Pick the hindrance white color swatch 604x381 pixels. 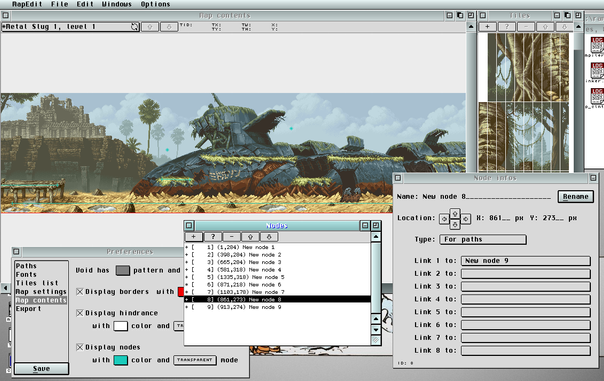[120, 326]
